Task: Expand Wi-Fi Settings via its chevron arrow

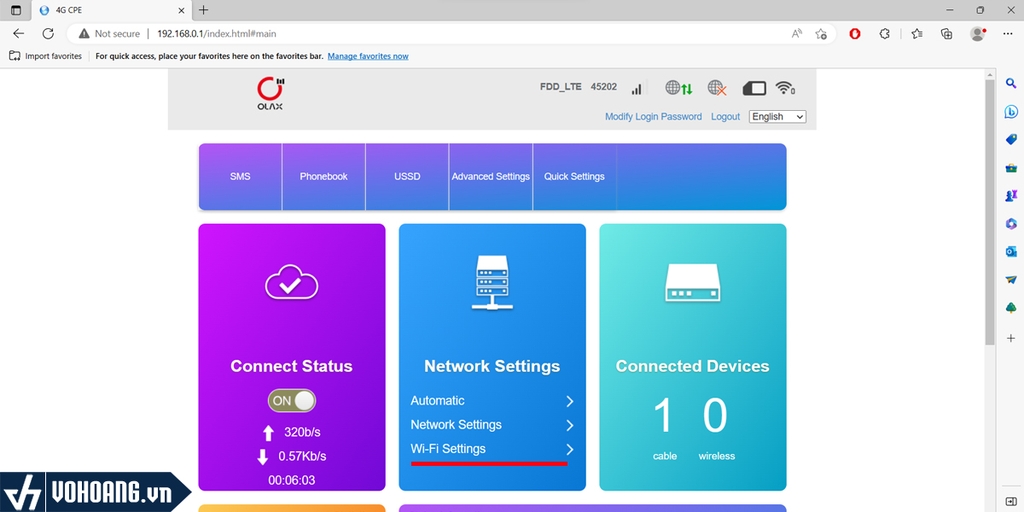Action: tap(569, 450)
